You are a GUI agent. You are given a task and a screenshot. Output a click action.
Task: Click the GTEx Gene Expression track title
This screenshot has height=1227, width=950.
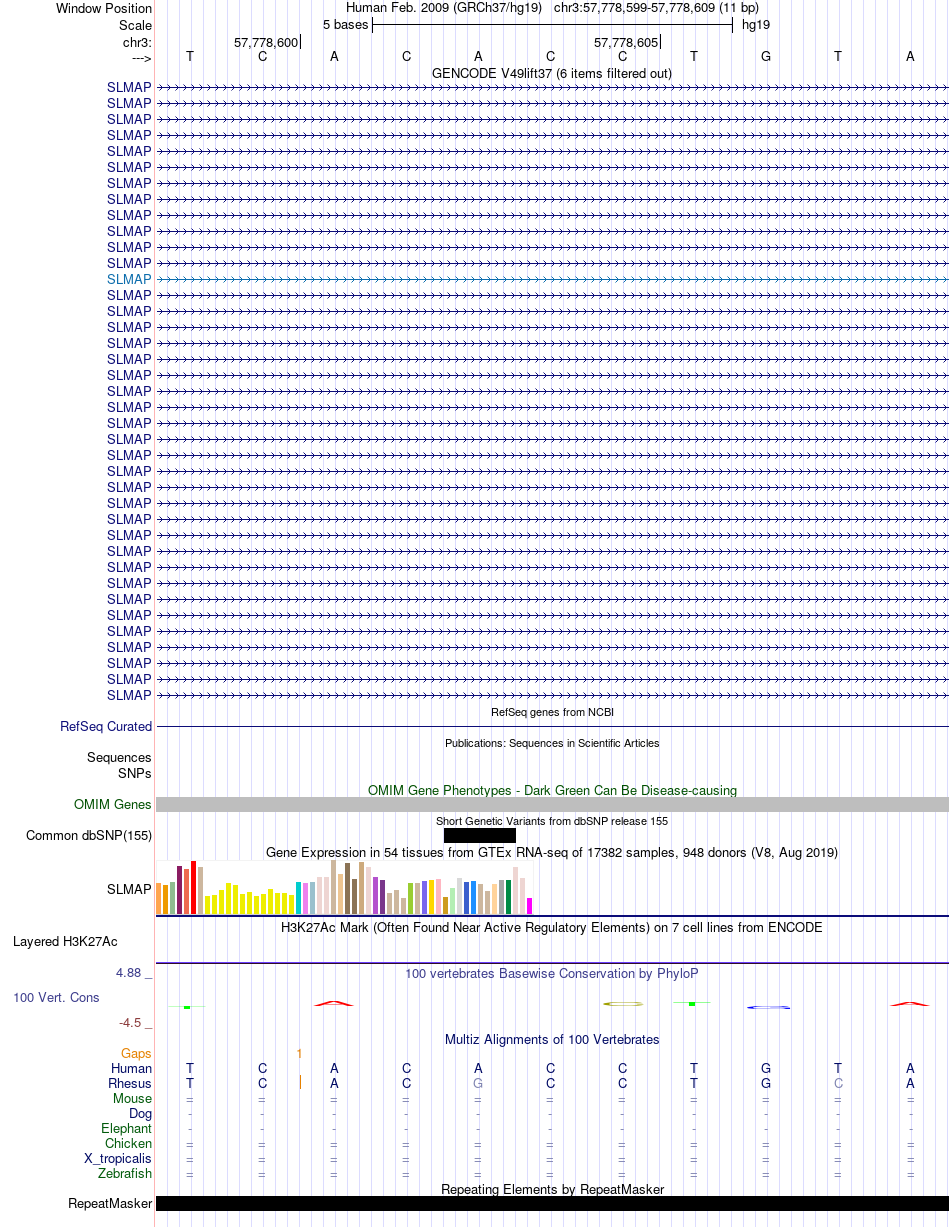pyautogui.click(x=552, y=852)
